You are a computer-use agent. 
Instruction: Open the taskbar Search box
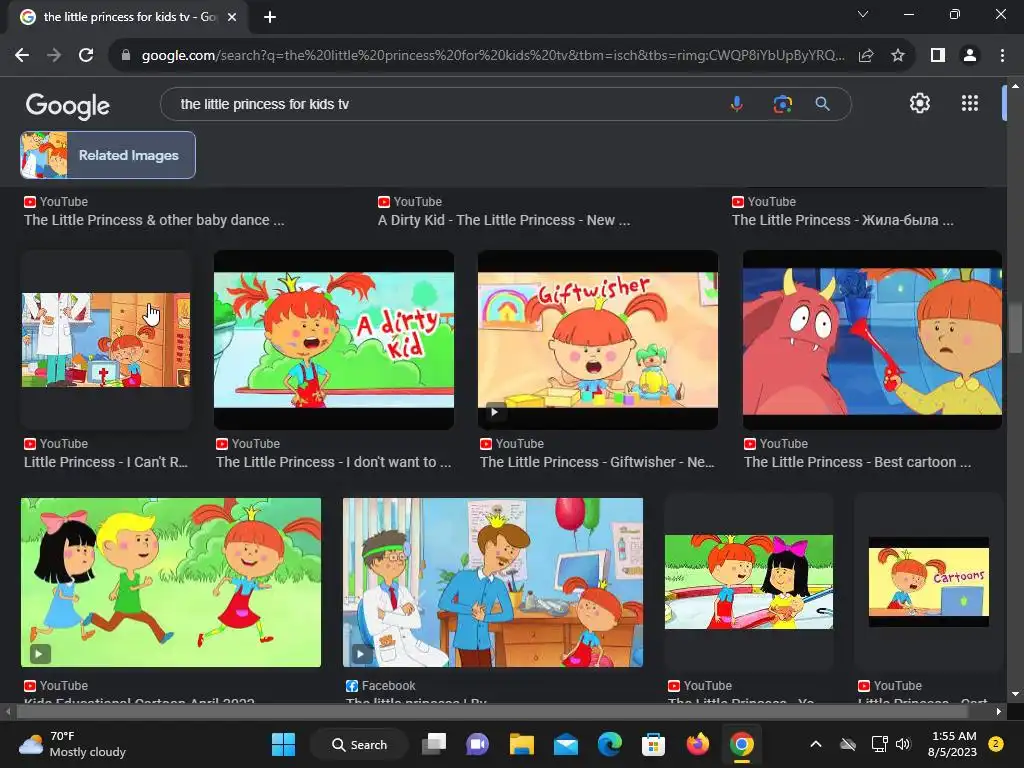tap(359, 744)
